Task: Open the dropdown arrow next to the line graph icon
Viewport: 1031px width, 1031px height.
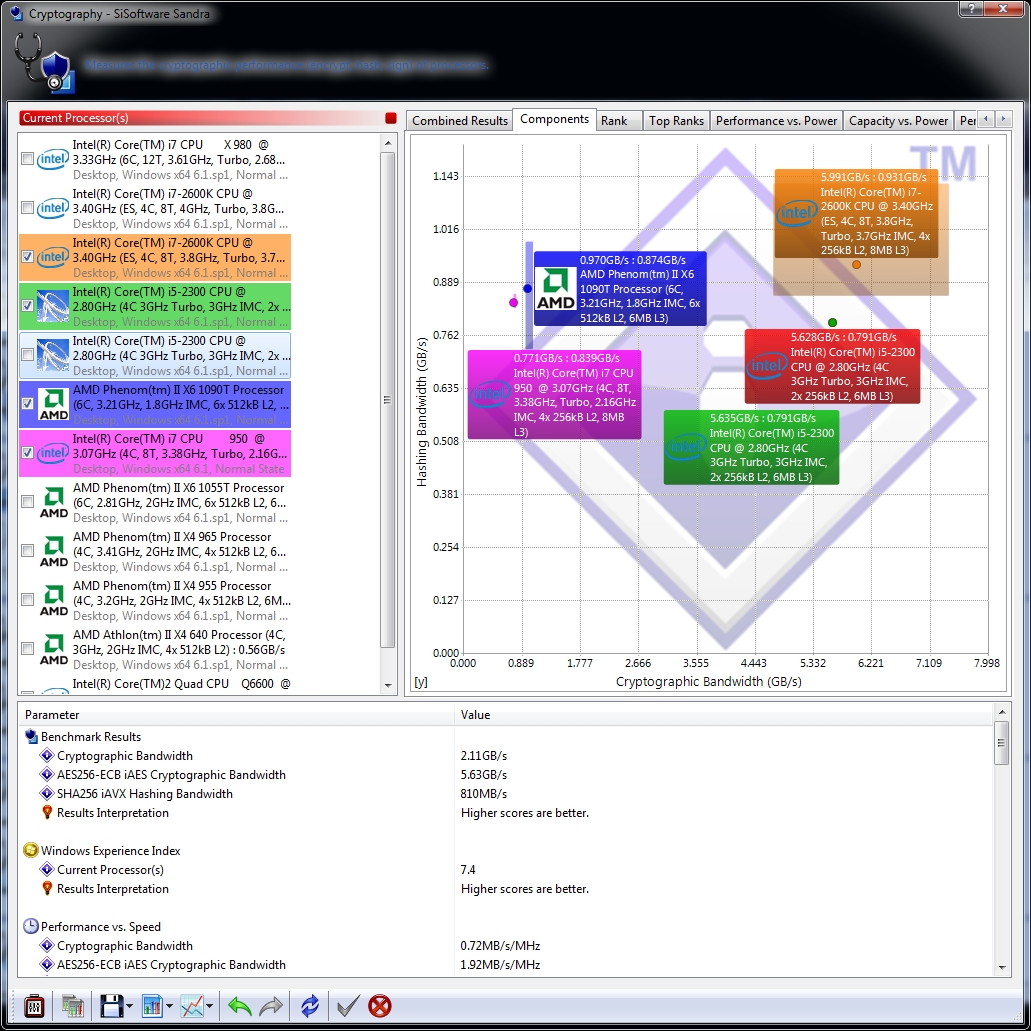Action: pyautogui.click(x=210, y=1006)
